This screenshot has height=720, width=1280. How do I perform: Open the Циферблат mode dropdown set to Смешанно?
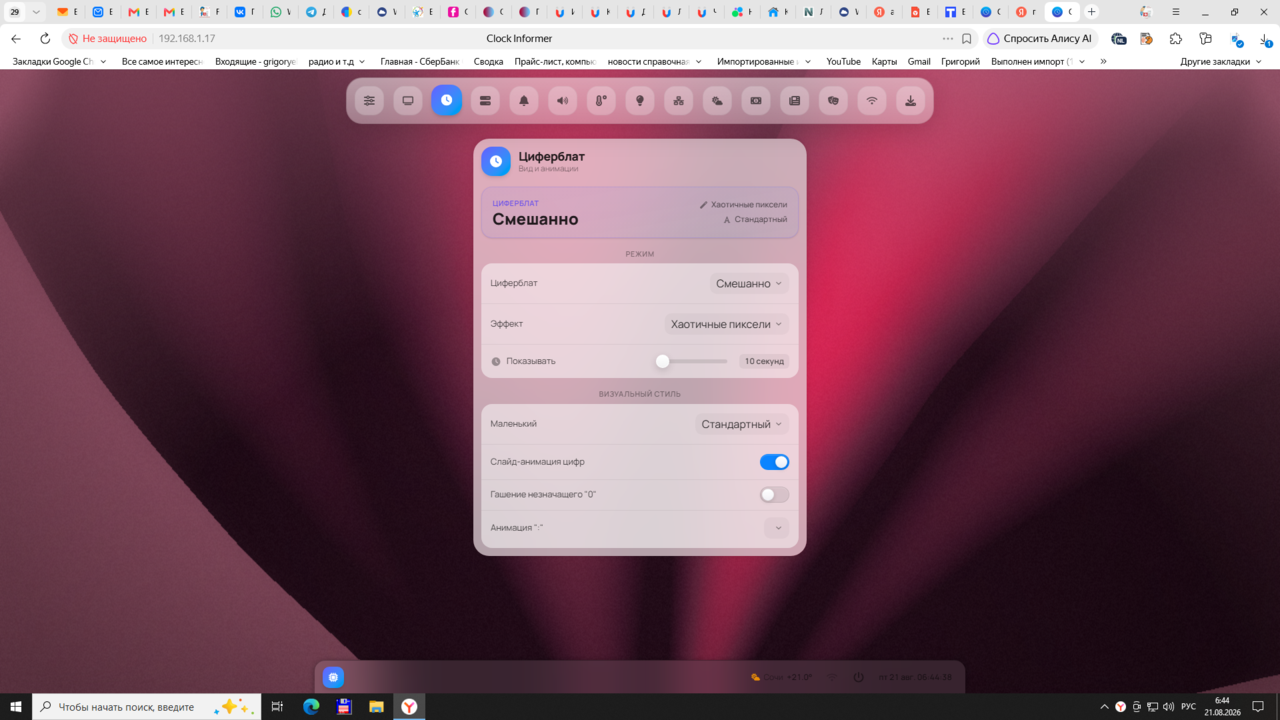tap(749, 284)
